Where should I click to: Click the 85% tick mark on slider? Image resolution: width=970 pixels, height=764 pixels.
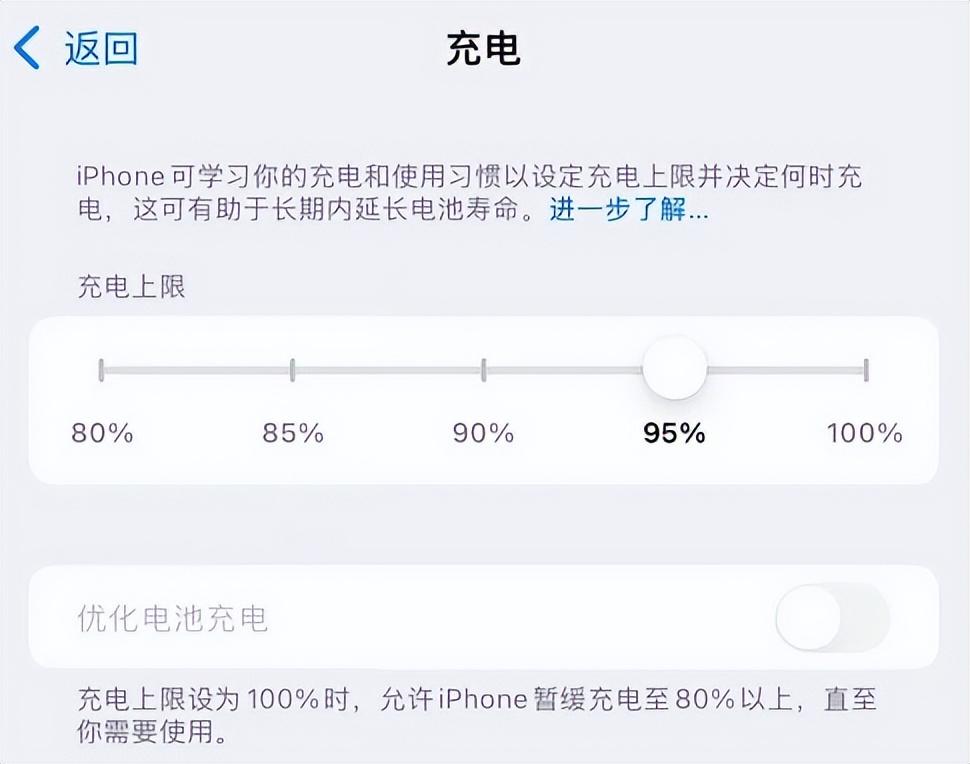[292, 370]
